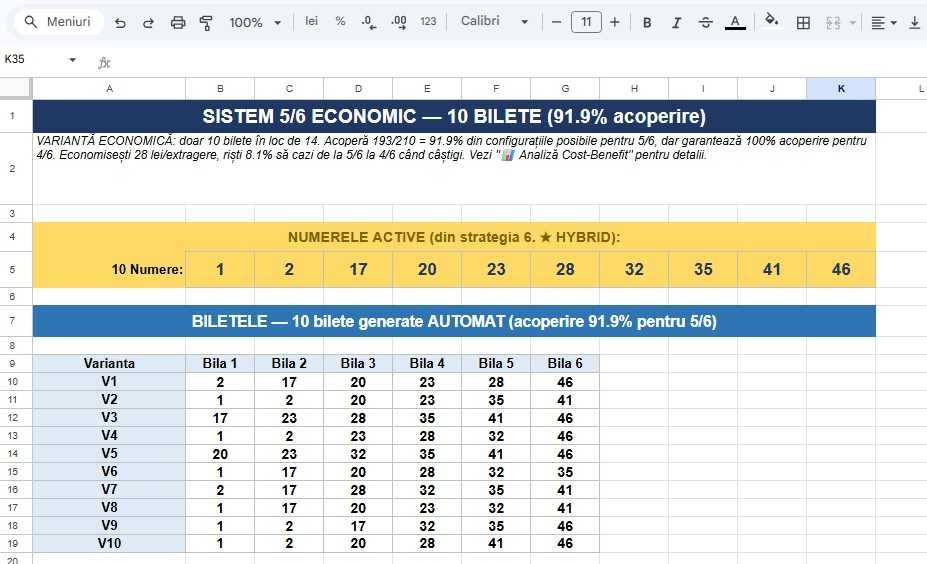The width and height of the screenshot is (927, 564).
Task: Open the text color picker
Action: point(735,22)
